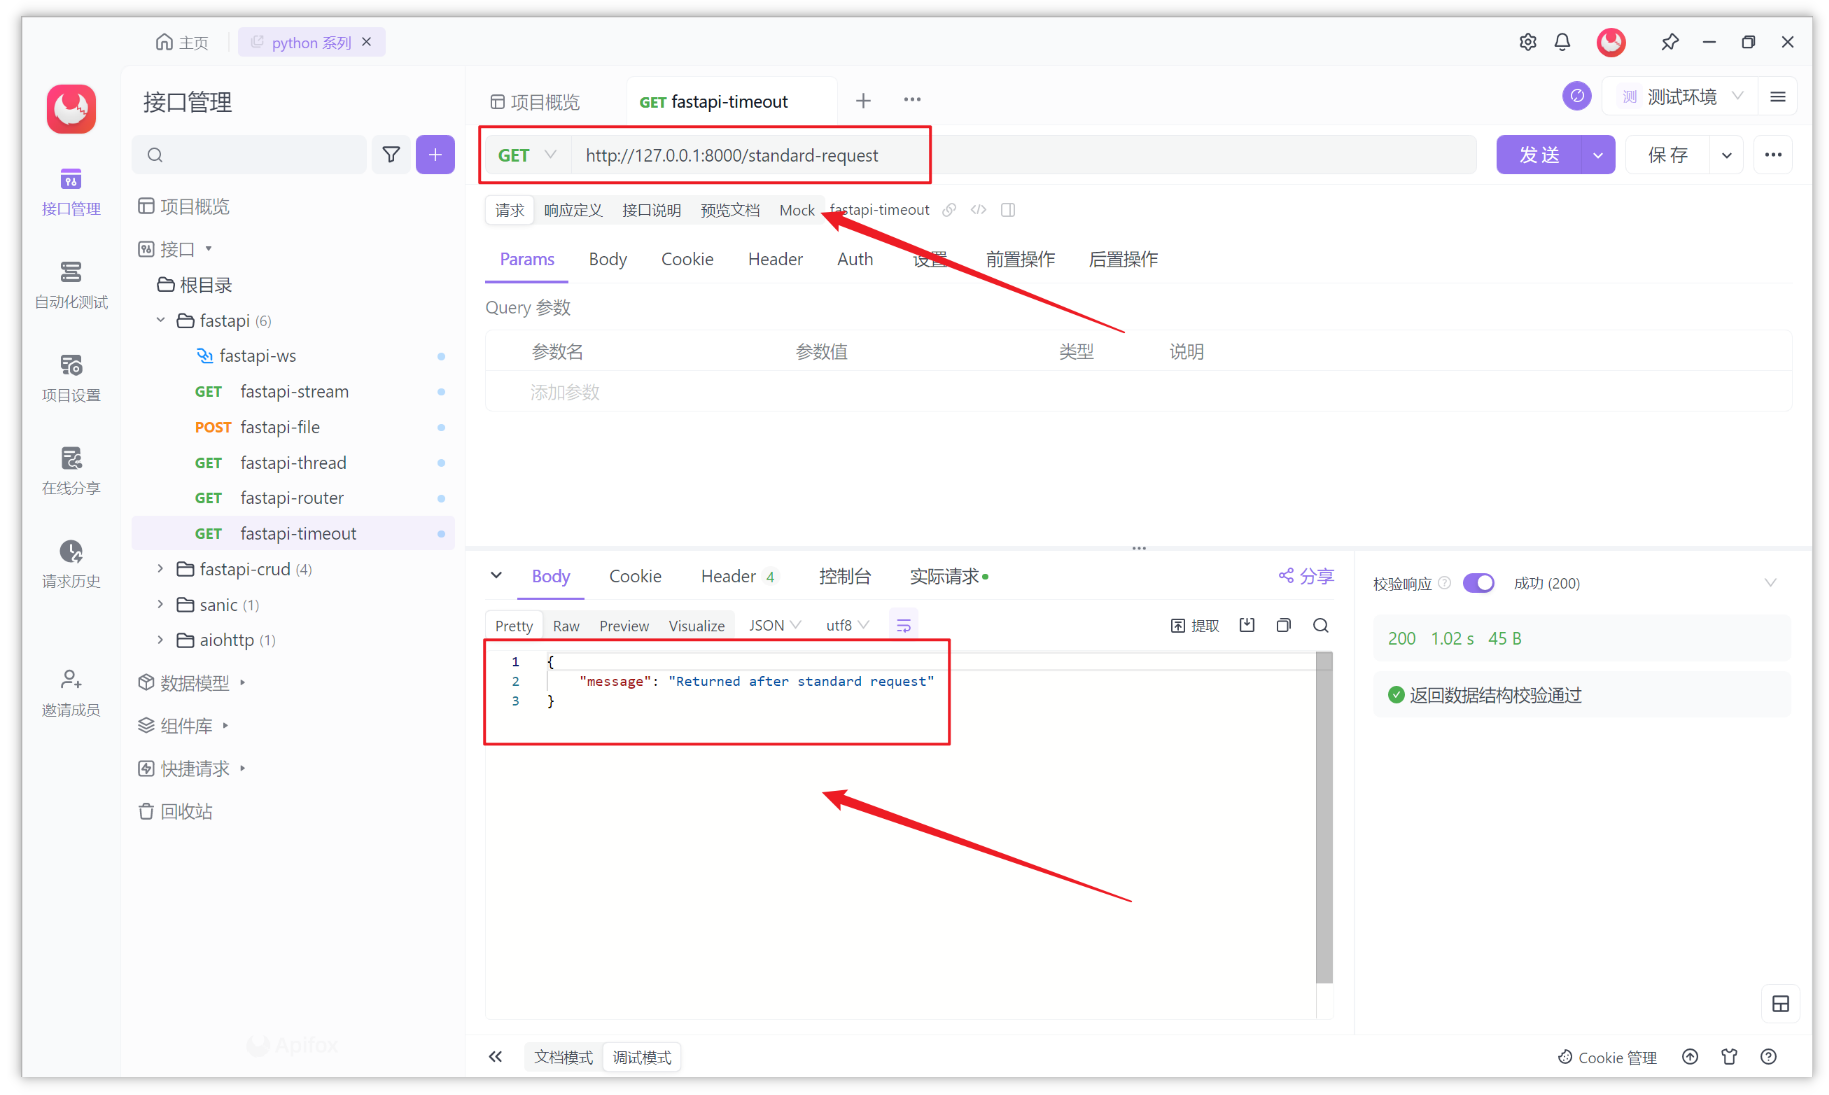The height and width of the screenshot is (1095, 1829).
Task: Collapse the fastapi folder in the API tree
Action: 160,320
